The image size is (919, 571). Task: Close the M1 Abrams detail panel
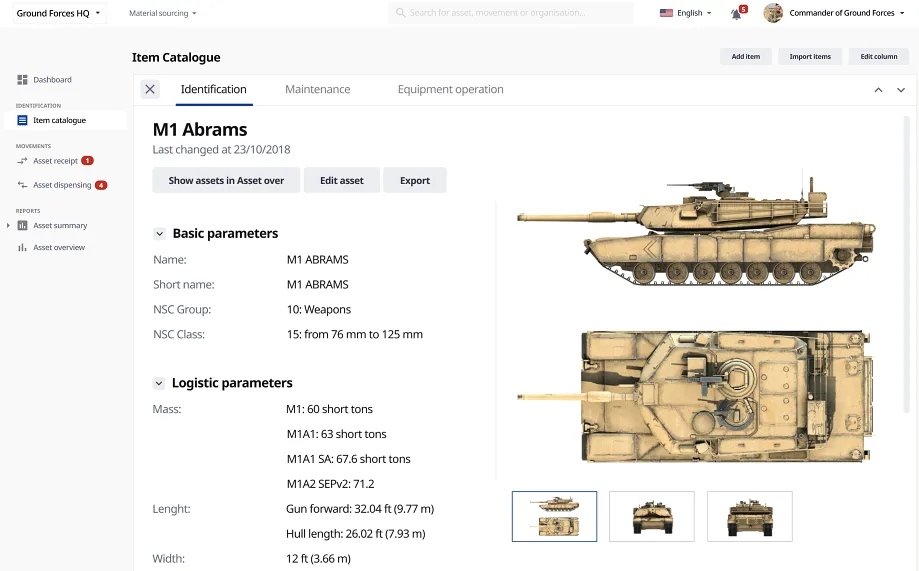(150, 89)
